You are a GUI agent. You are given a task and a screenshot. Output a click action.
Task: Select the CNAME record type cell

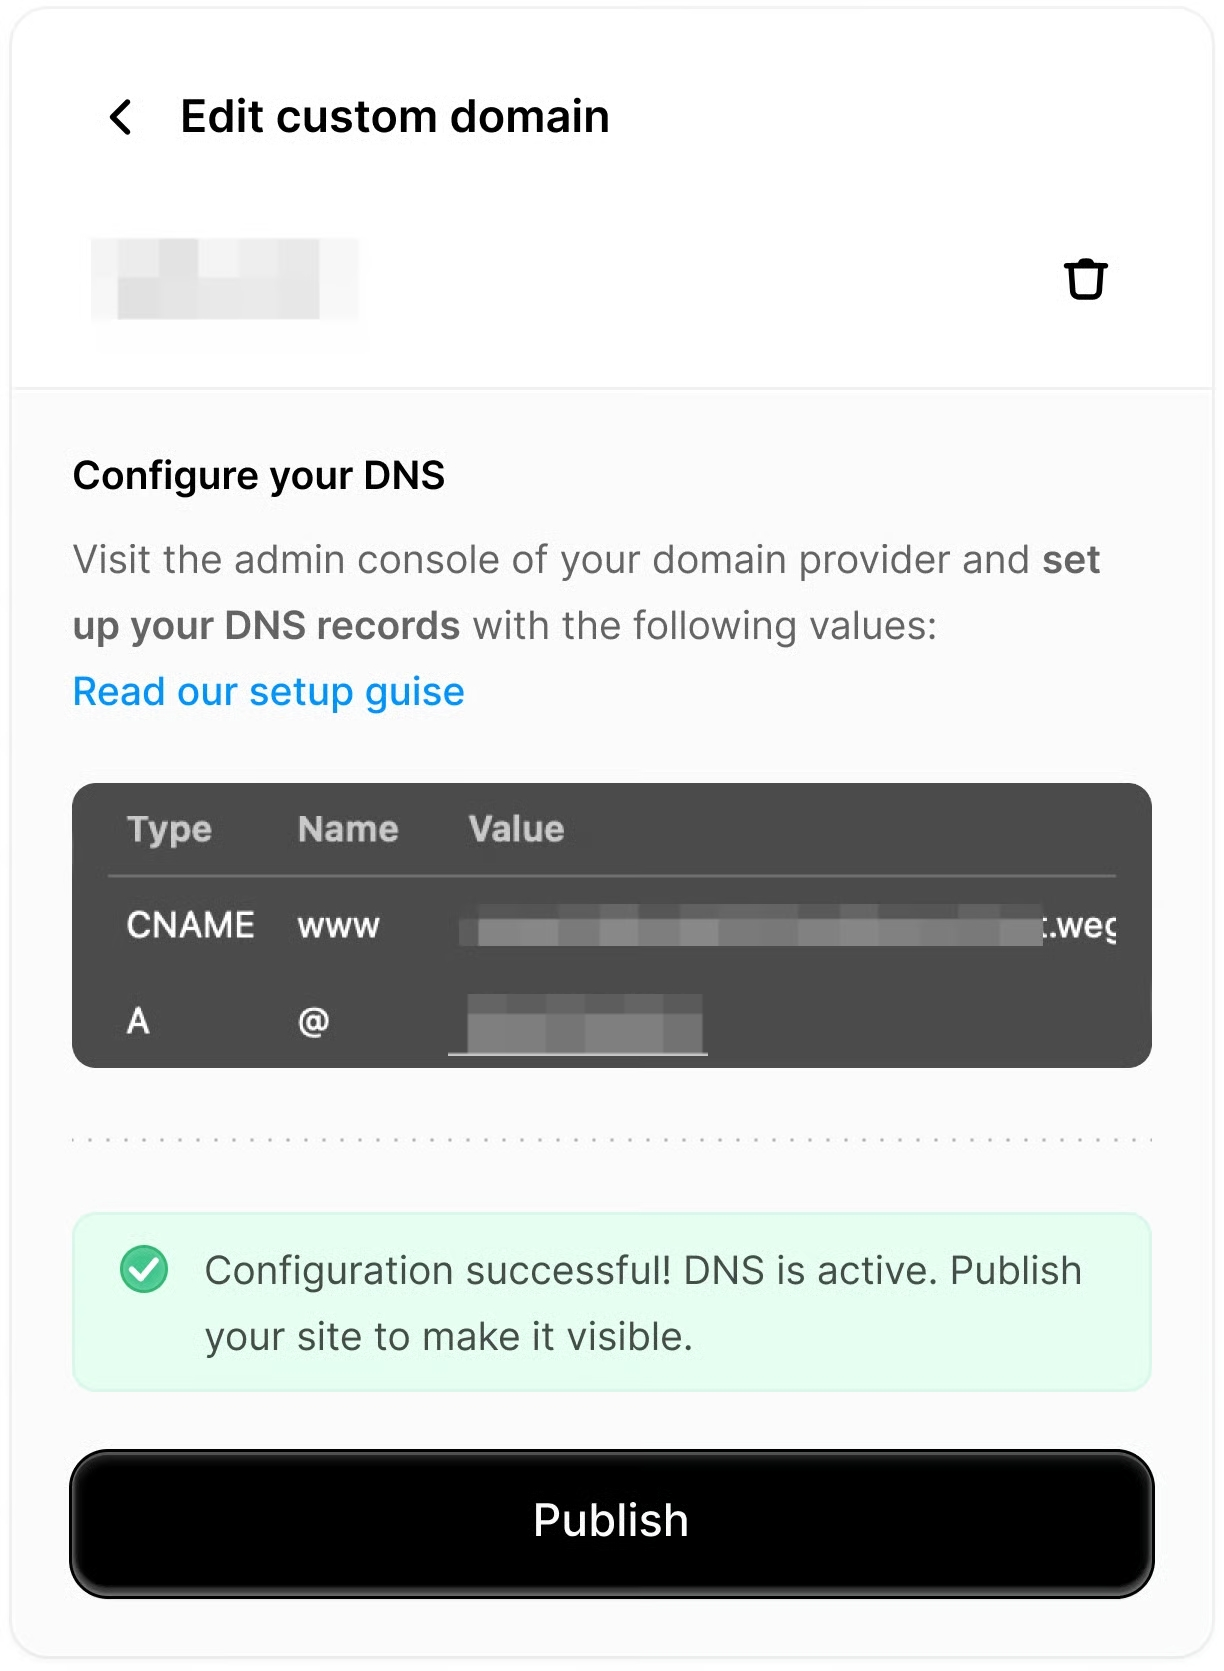[x=190, y=925]
